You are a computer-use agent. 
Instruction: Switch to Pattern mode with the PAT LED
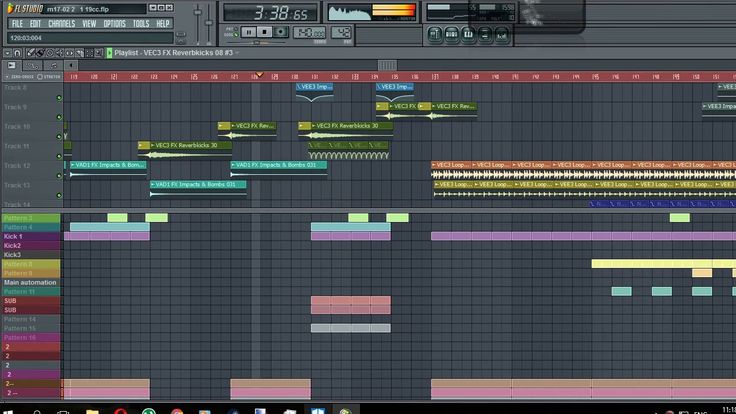(x=236, y=28)
